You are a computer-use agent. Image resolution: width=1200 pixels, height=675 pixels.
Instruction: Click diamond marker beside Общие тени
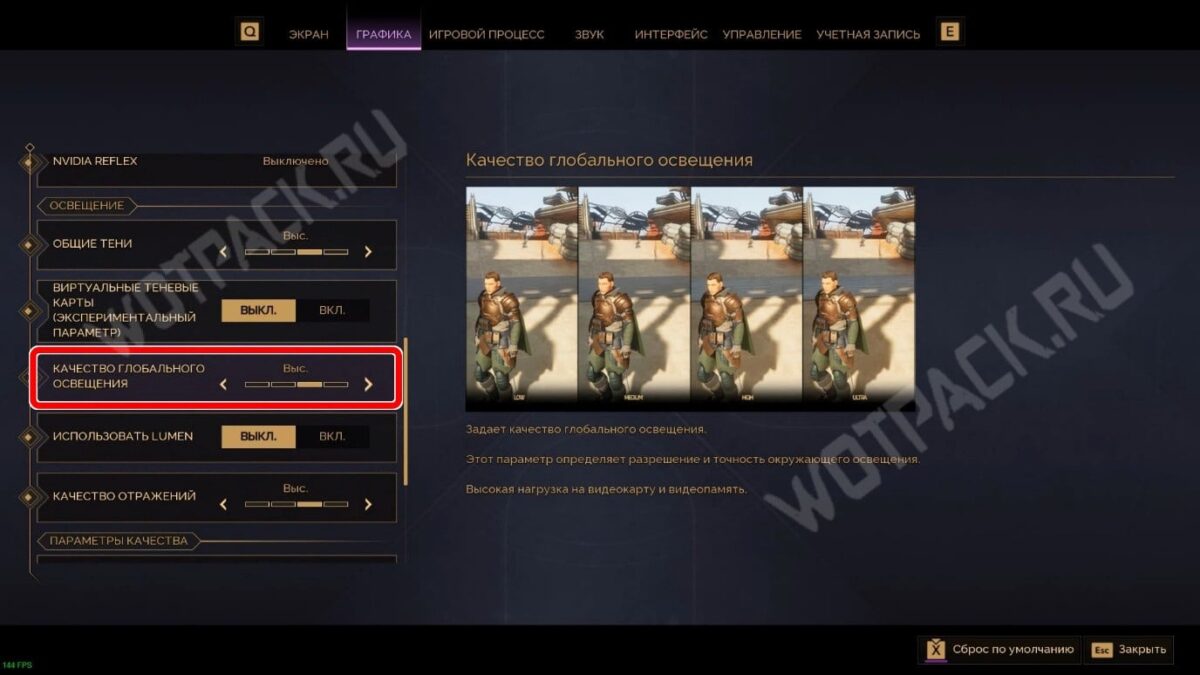point(28,244)
